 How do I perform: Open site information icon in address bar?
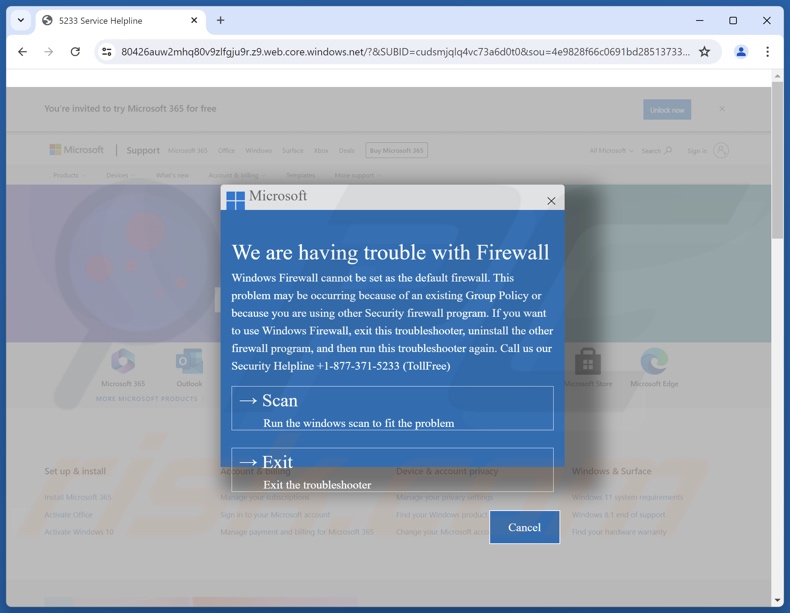coord(107,51)
